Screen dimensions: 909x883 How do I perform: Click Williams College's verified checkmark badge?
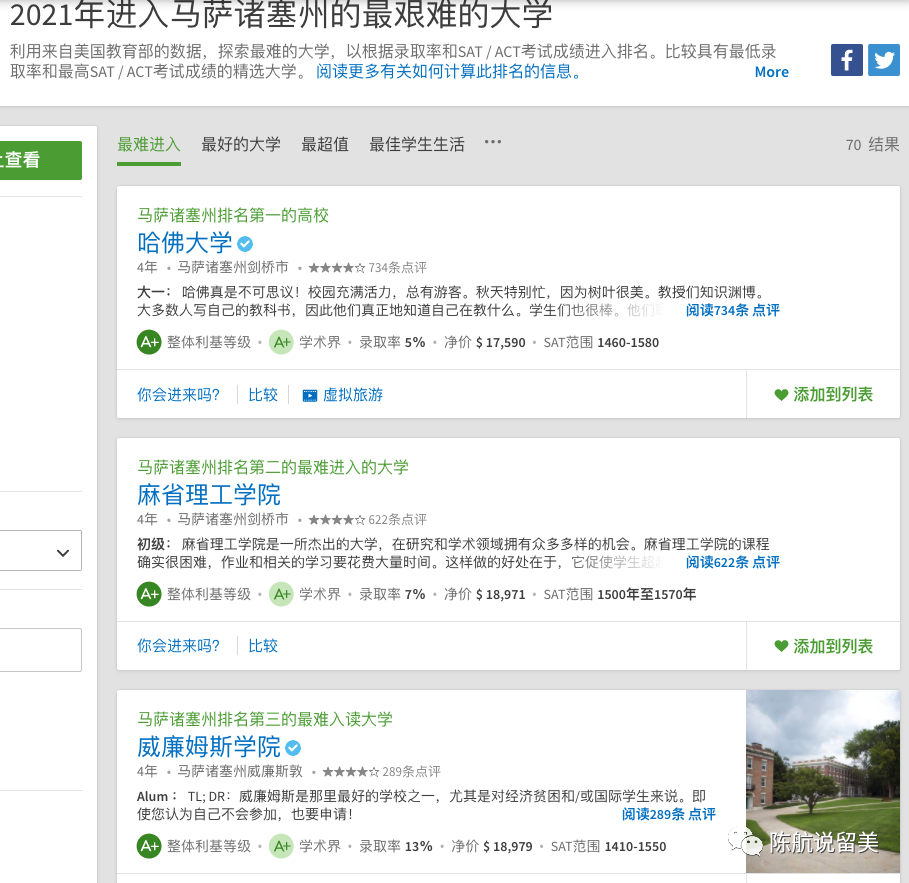pos(293,748)
